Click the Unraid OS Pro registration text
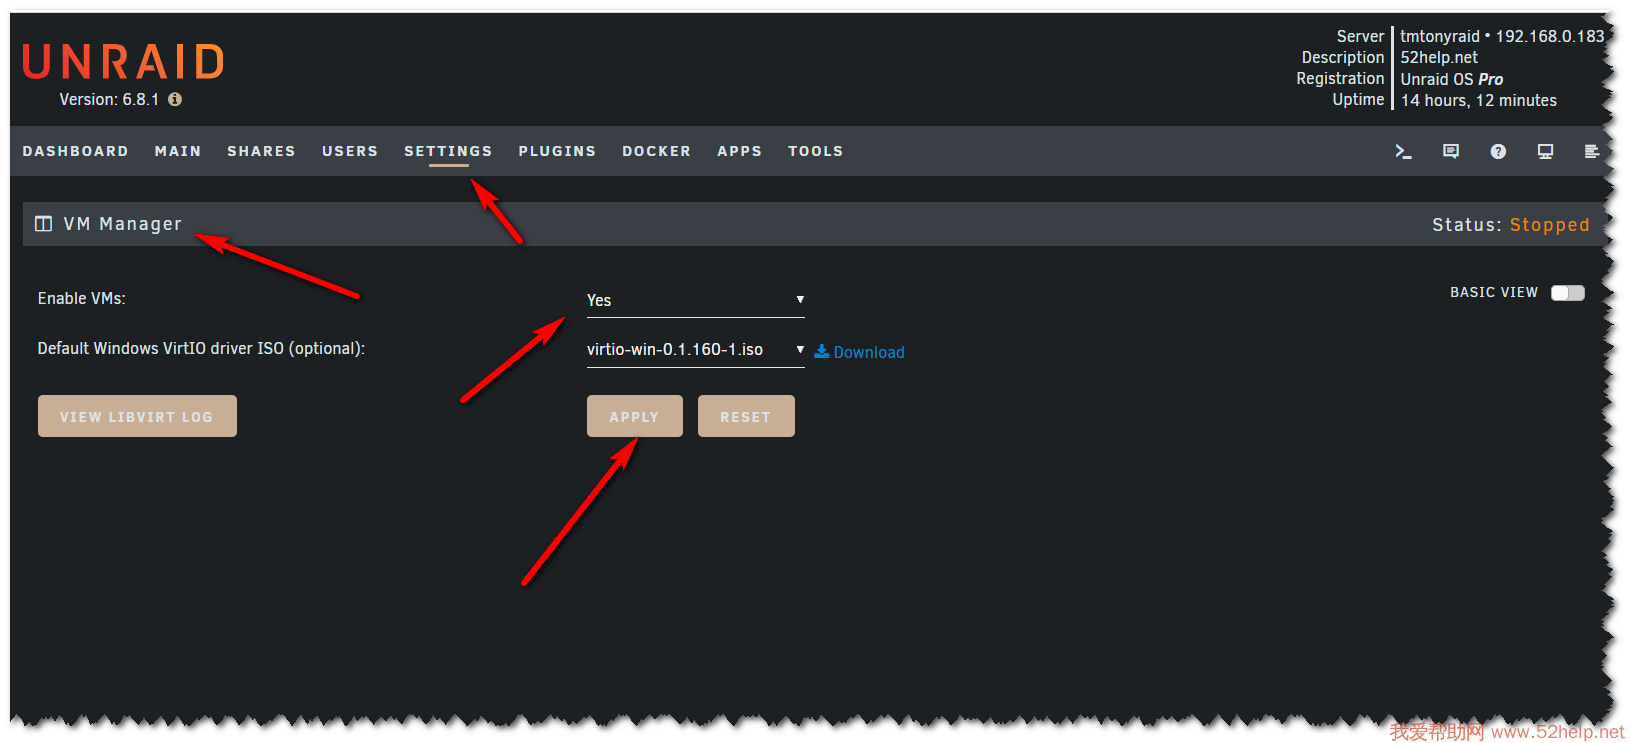 coord(1452,79)
